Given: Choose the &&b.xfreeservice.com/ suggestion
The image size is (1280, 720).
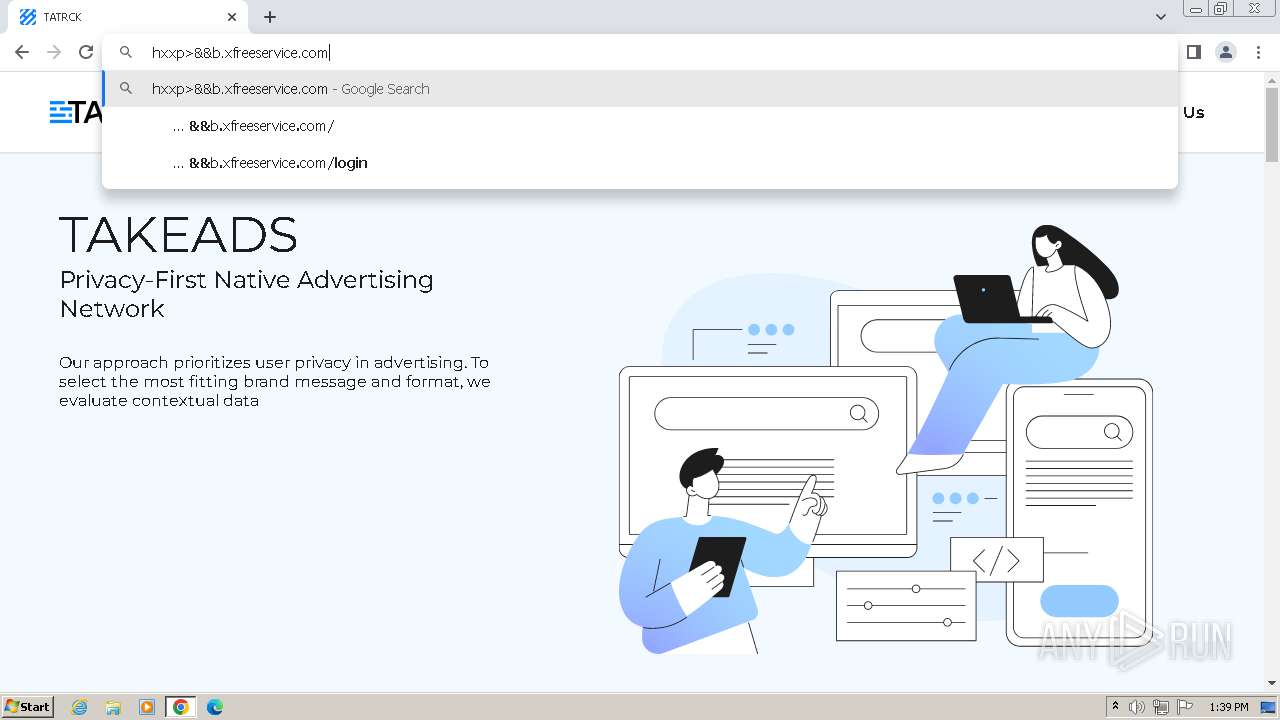Looking at the screenshot, I should (x=640, y=126).
